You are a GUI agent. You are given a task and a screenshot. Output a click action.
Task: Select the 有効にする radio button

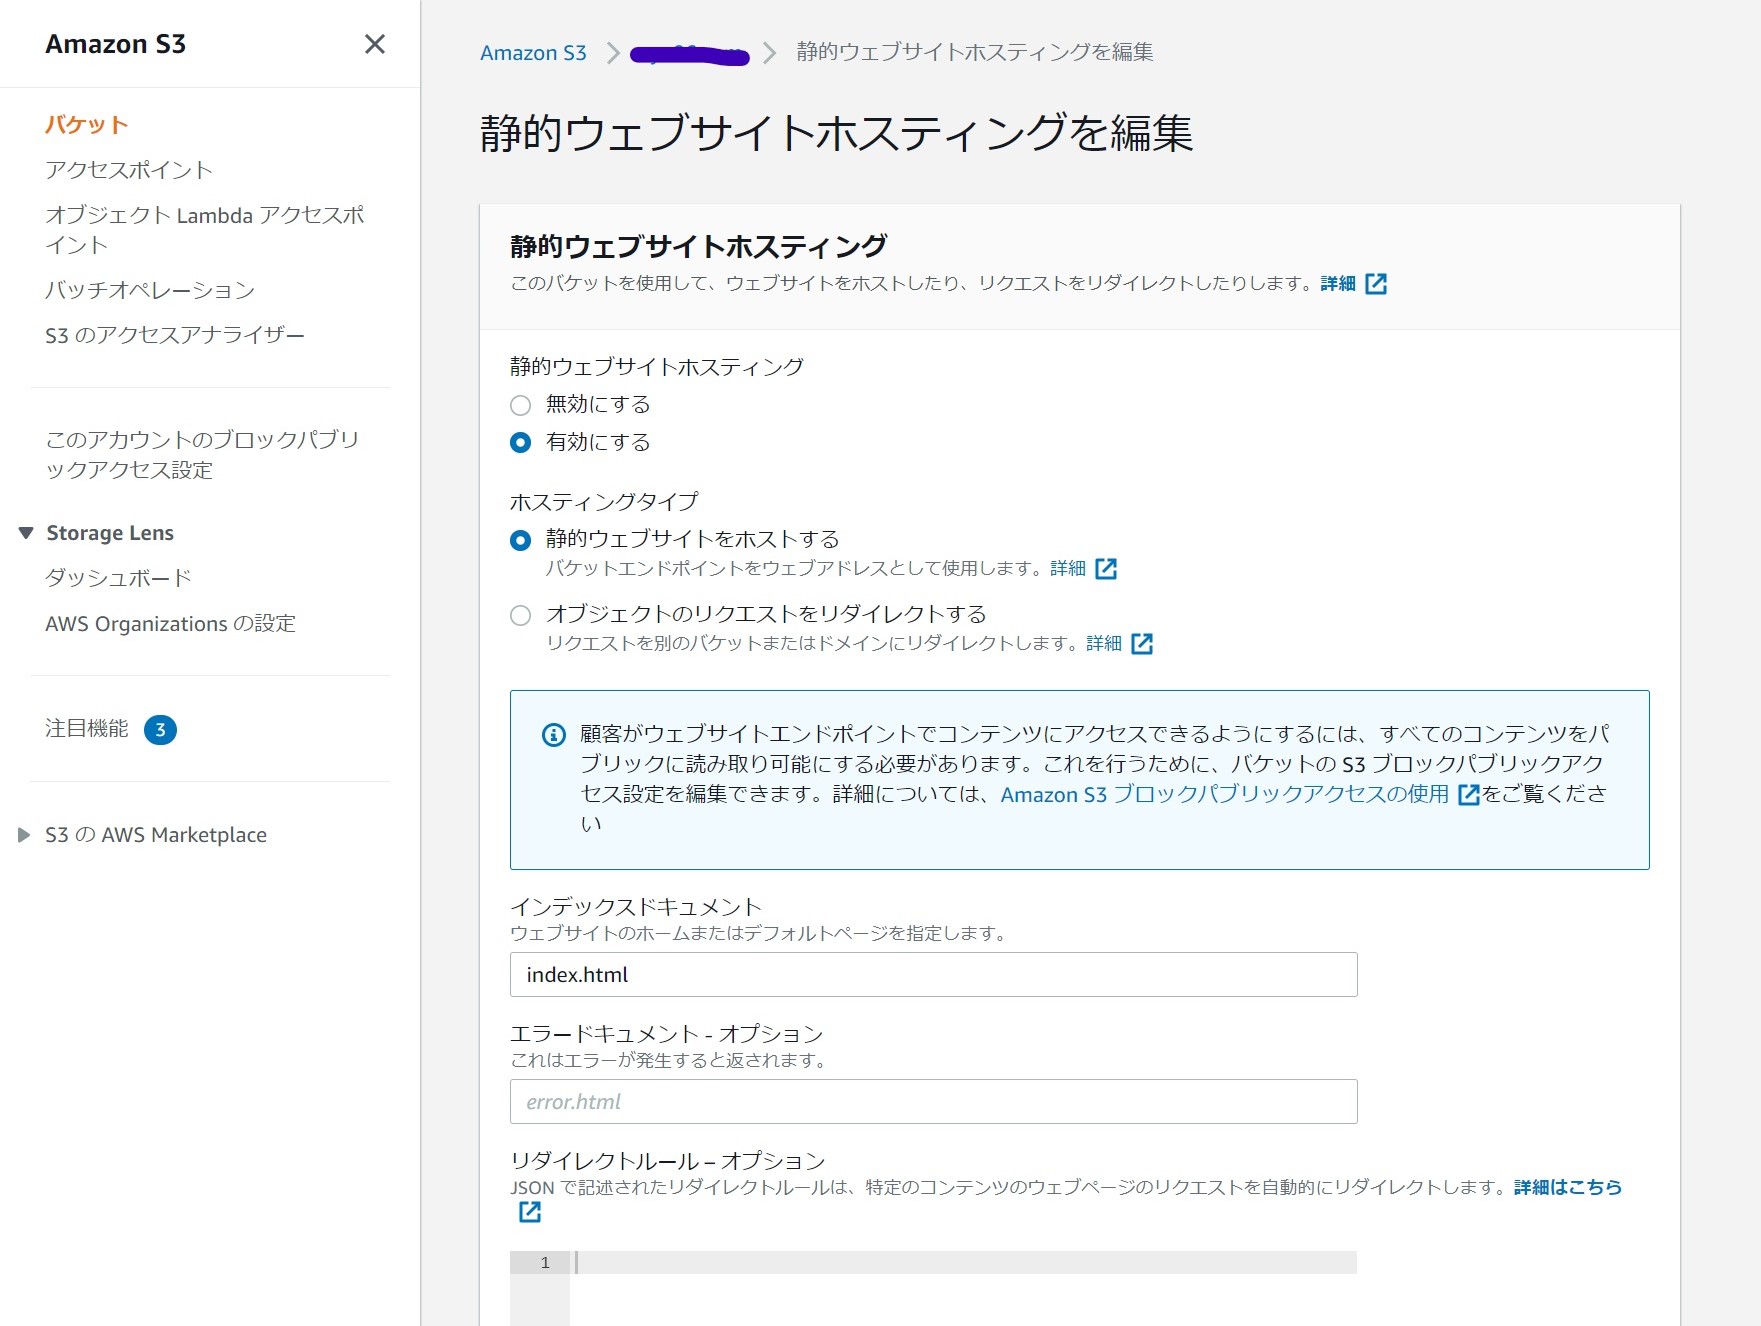(520, 443)
